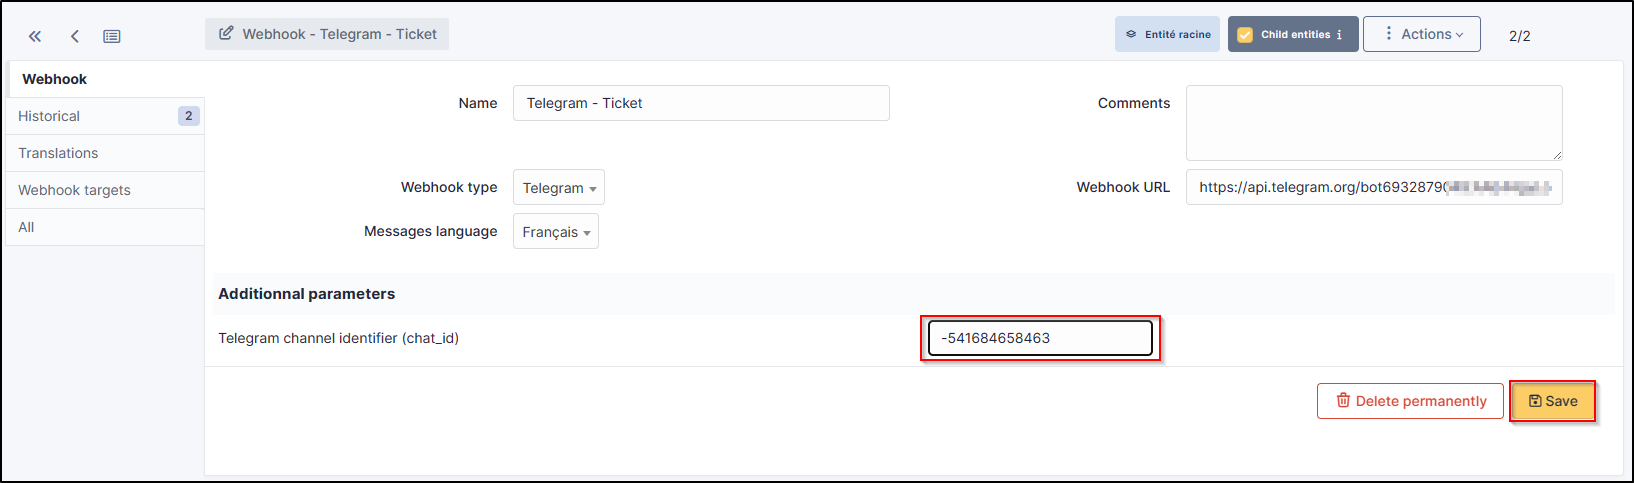1634x483 pixels.
Task: Focus the Telegram chat_id input field
Action: [x=1040, y=338]
